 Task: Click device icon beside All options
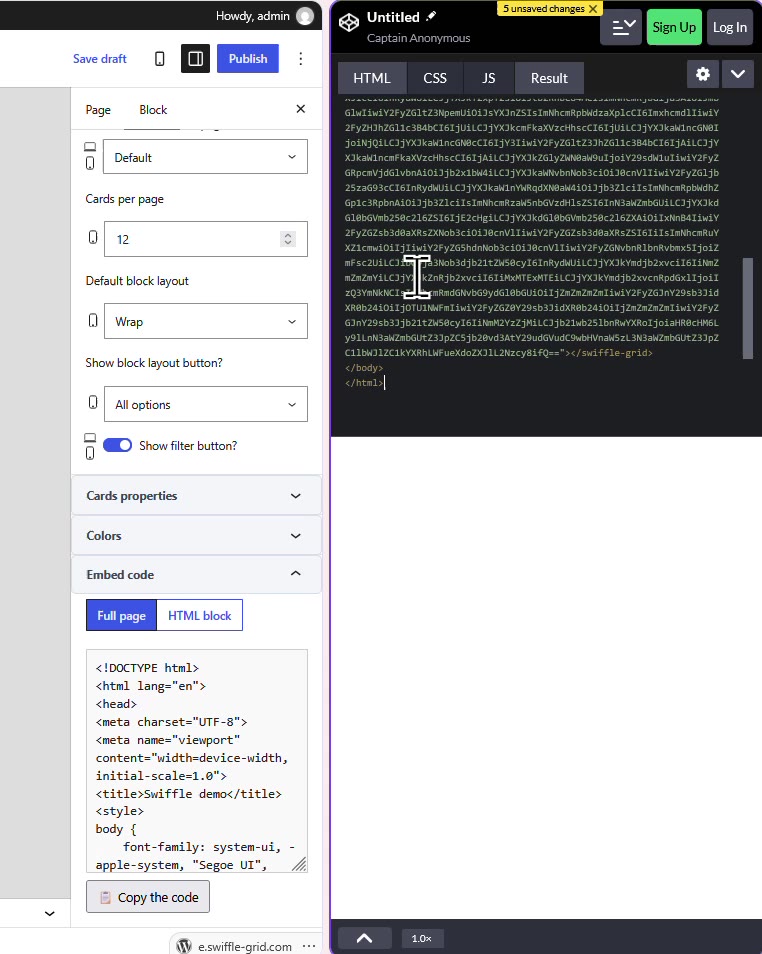[93, 402]
